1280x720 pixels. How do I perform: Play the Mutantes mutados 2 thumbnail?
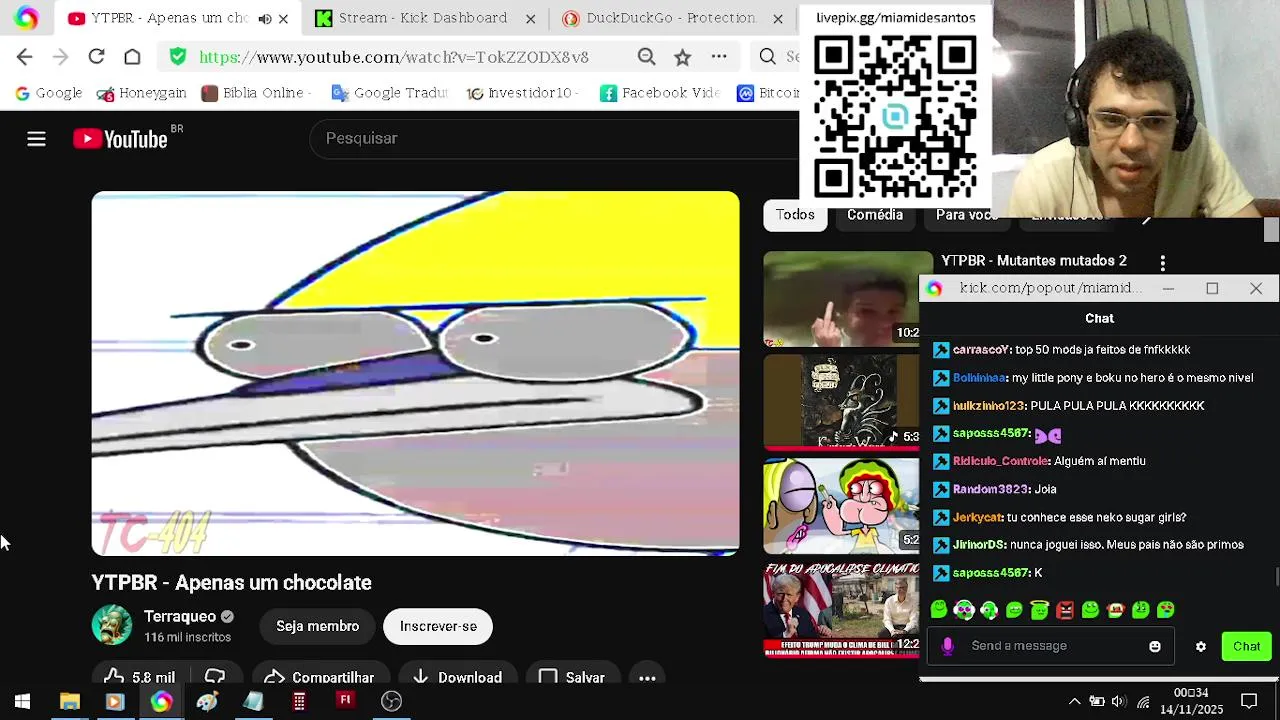[x=846, y=299]
